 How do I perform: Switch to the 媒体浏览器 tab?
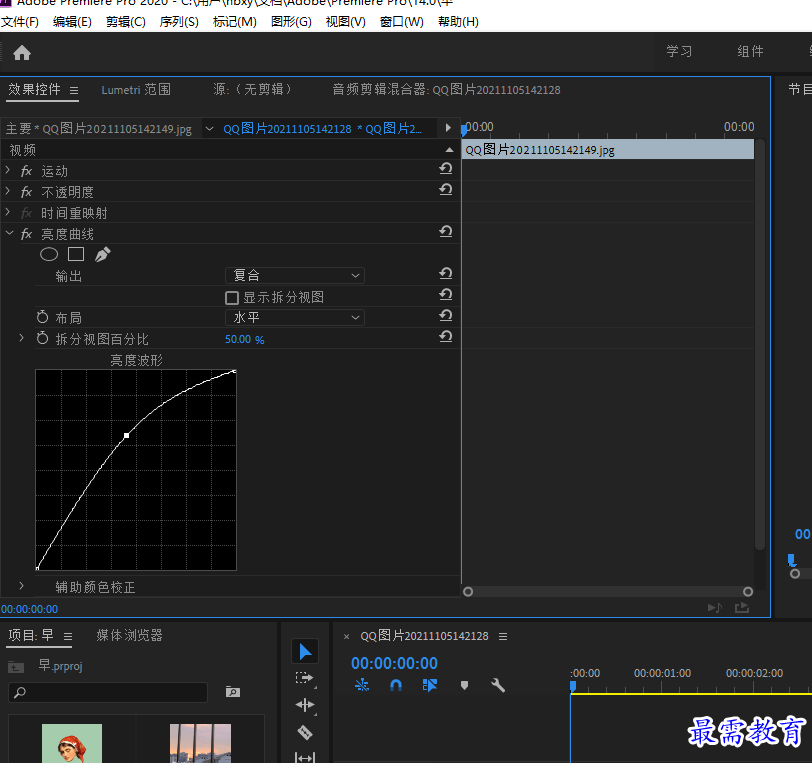pyautogui.click(x=129, y=636)
